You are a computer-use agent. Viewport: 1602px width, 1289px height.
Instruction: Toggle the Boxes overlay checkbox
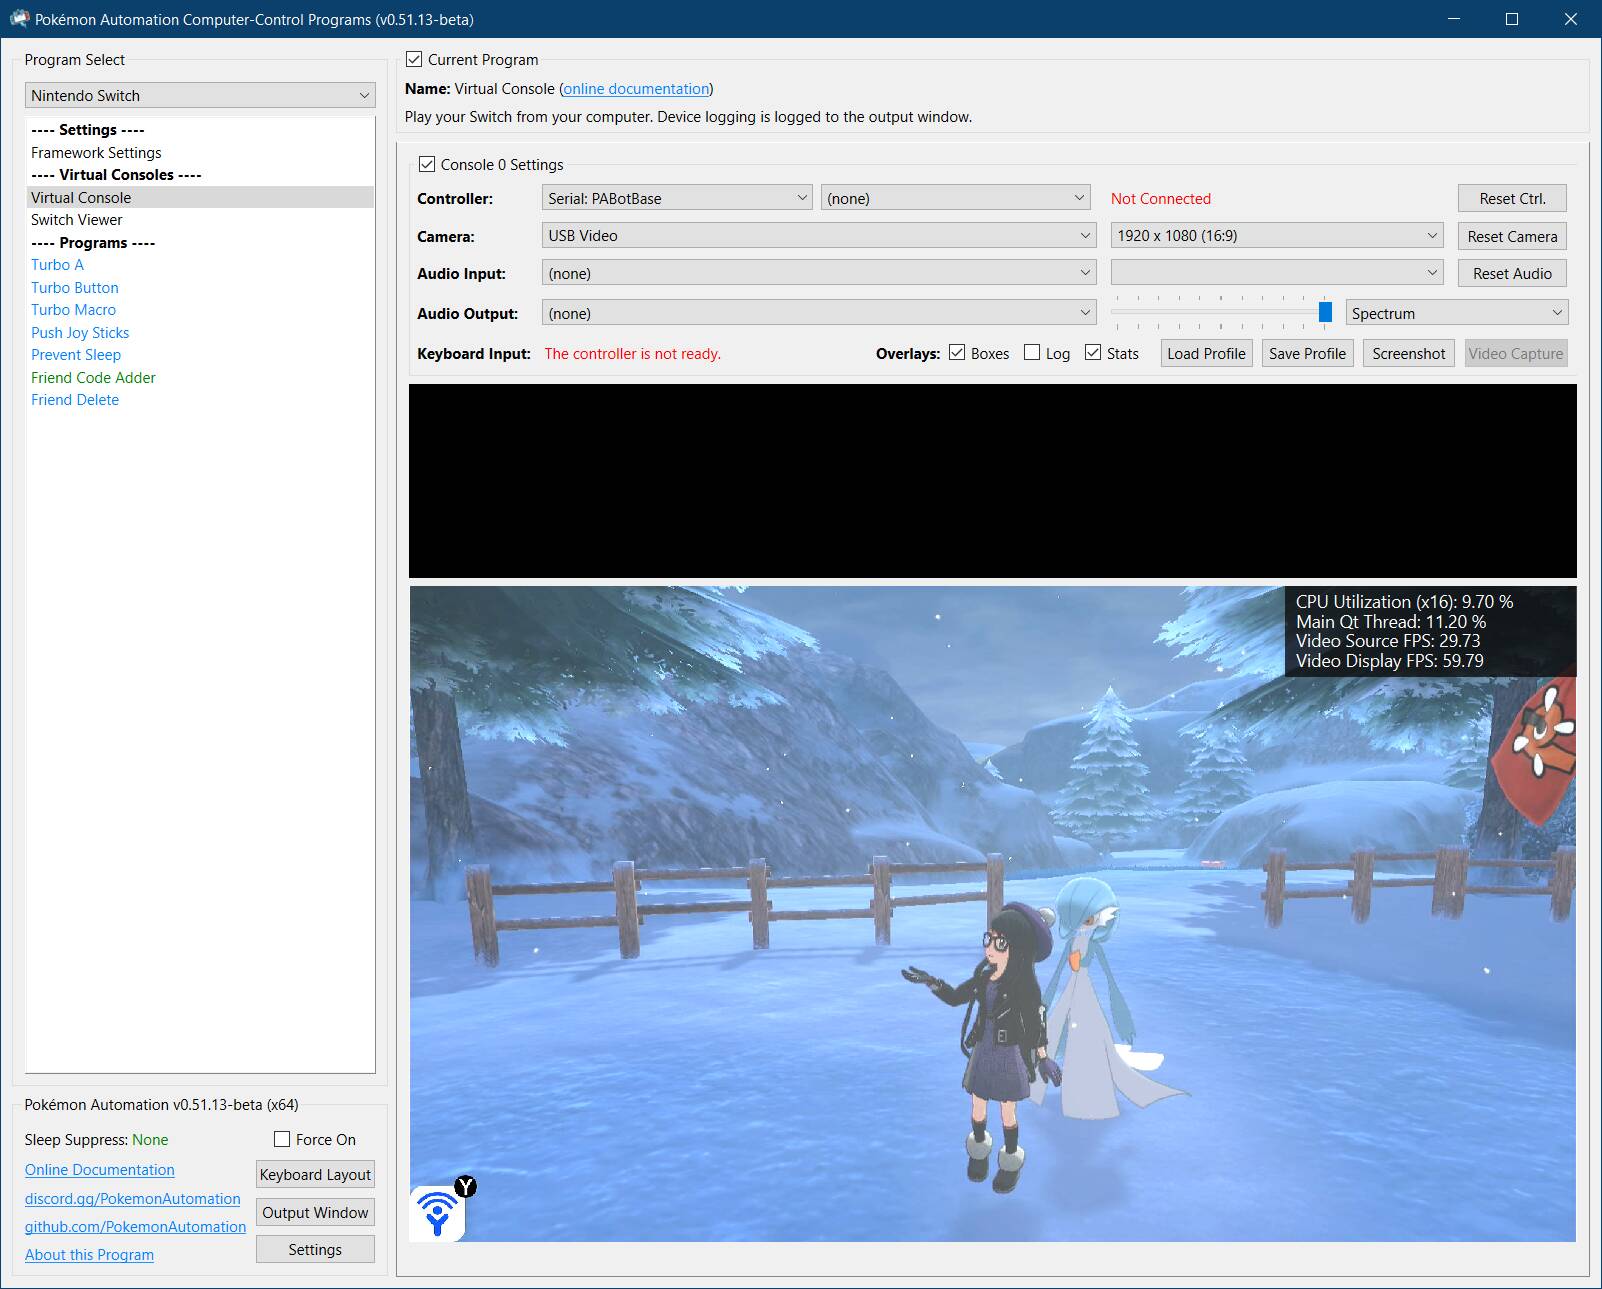(957, 353)
